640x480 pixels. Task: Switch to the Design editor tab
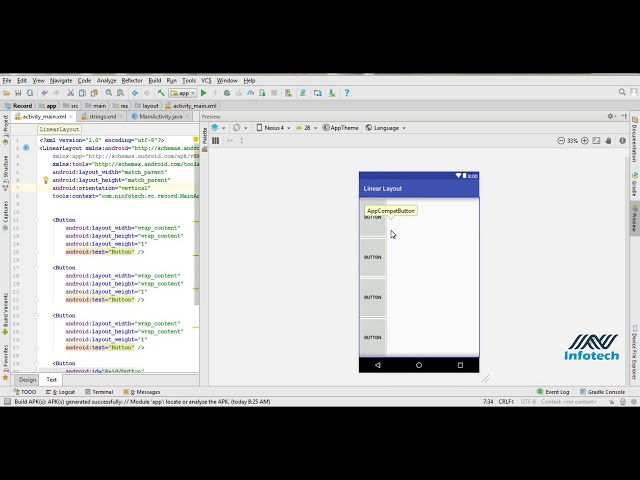tap(27, 380)
